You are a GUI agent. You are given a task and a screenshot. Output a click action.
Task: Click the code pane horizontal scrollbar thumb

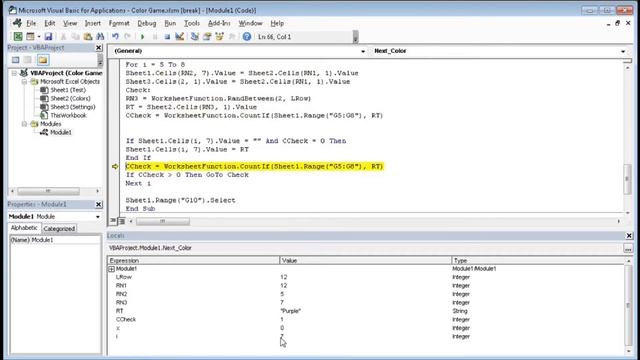(x=162, y=221)
